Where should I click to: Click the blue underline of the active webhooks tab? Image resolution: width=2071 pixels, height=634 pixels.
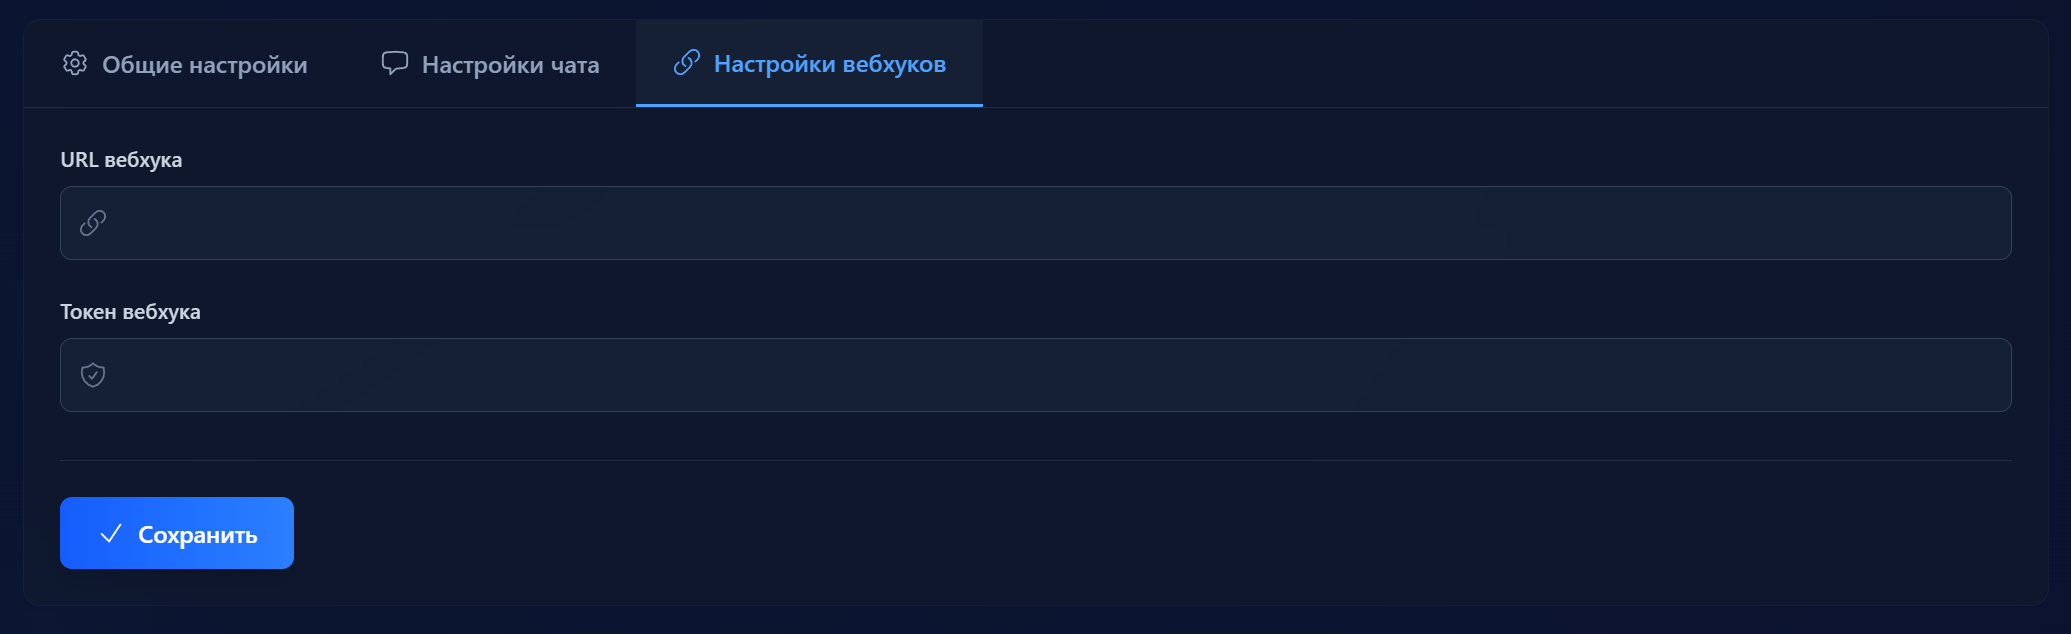pos(809,105)
